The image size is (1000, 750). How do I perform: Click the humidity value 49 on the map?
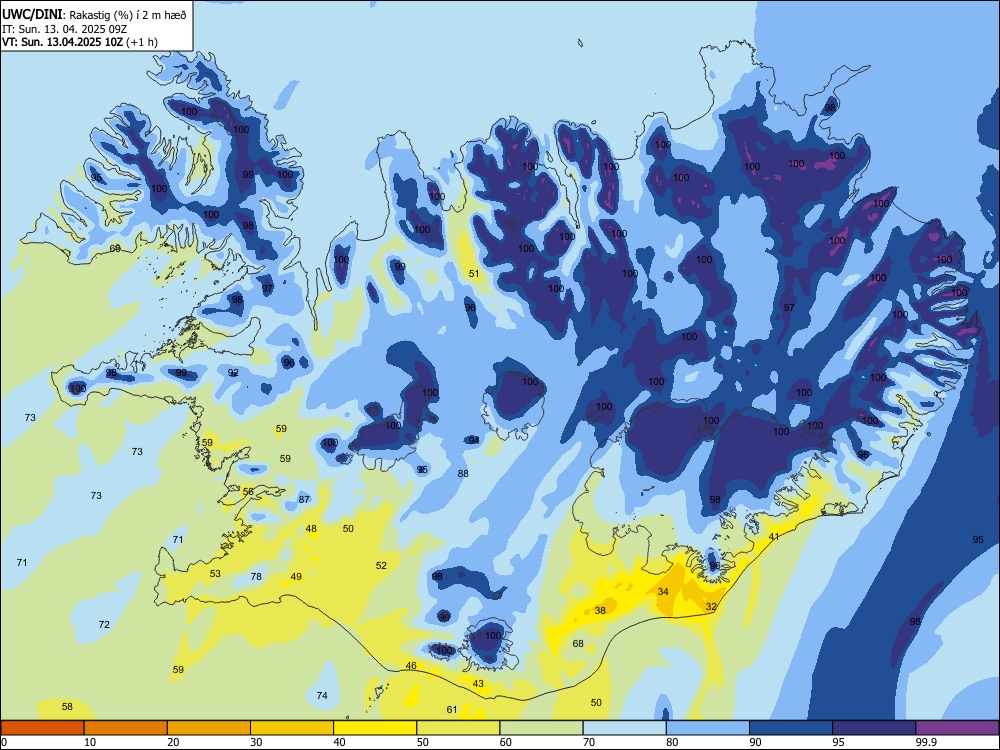[x=296, y=576]
